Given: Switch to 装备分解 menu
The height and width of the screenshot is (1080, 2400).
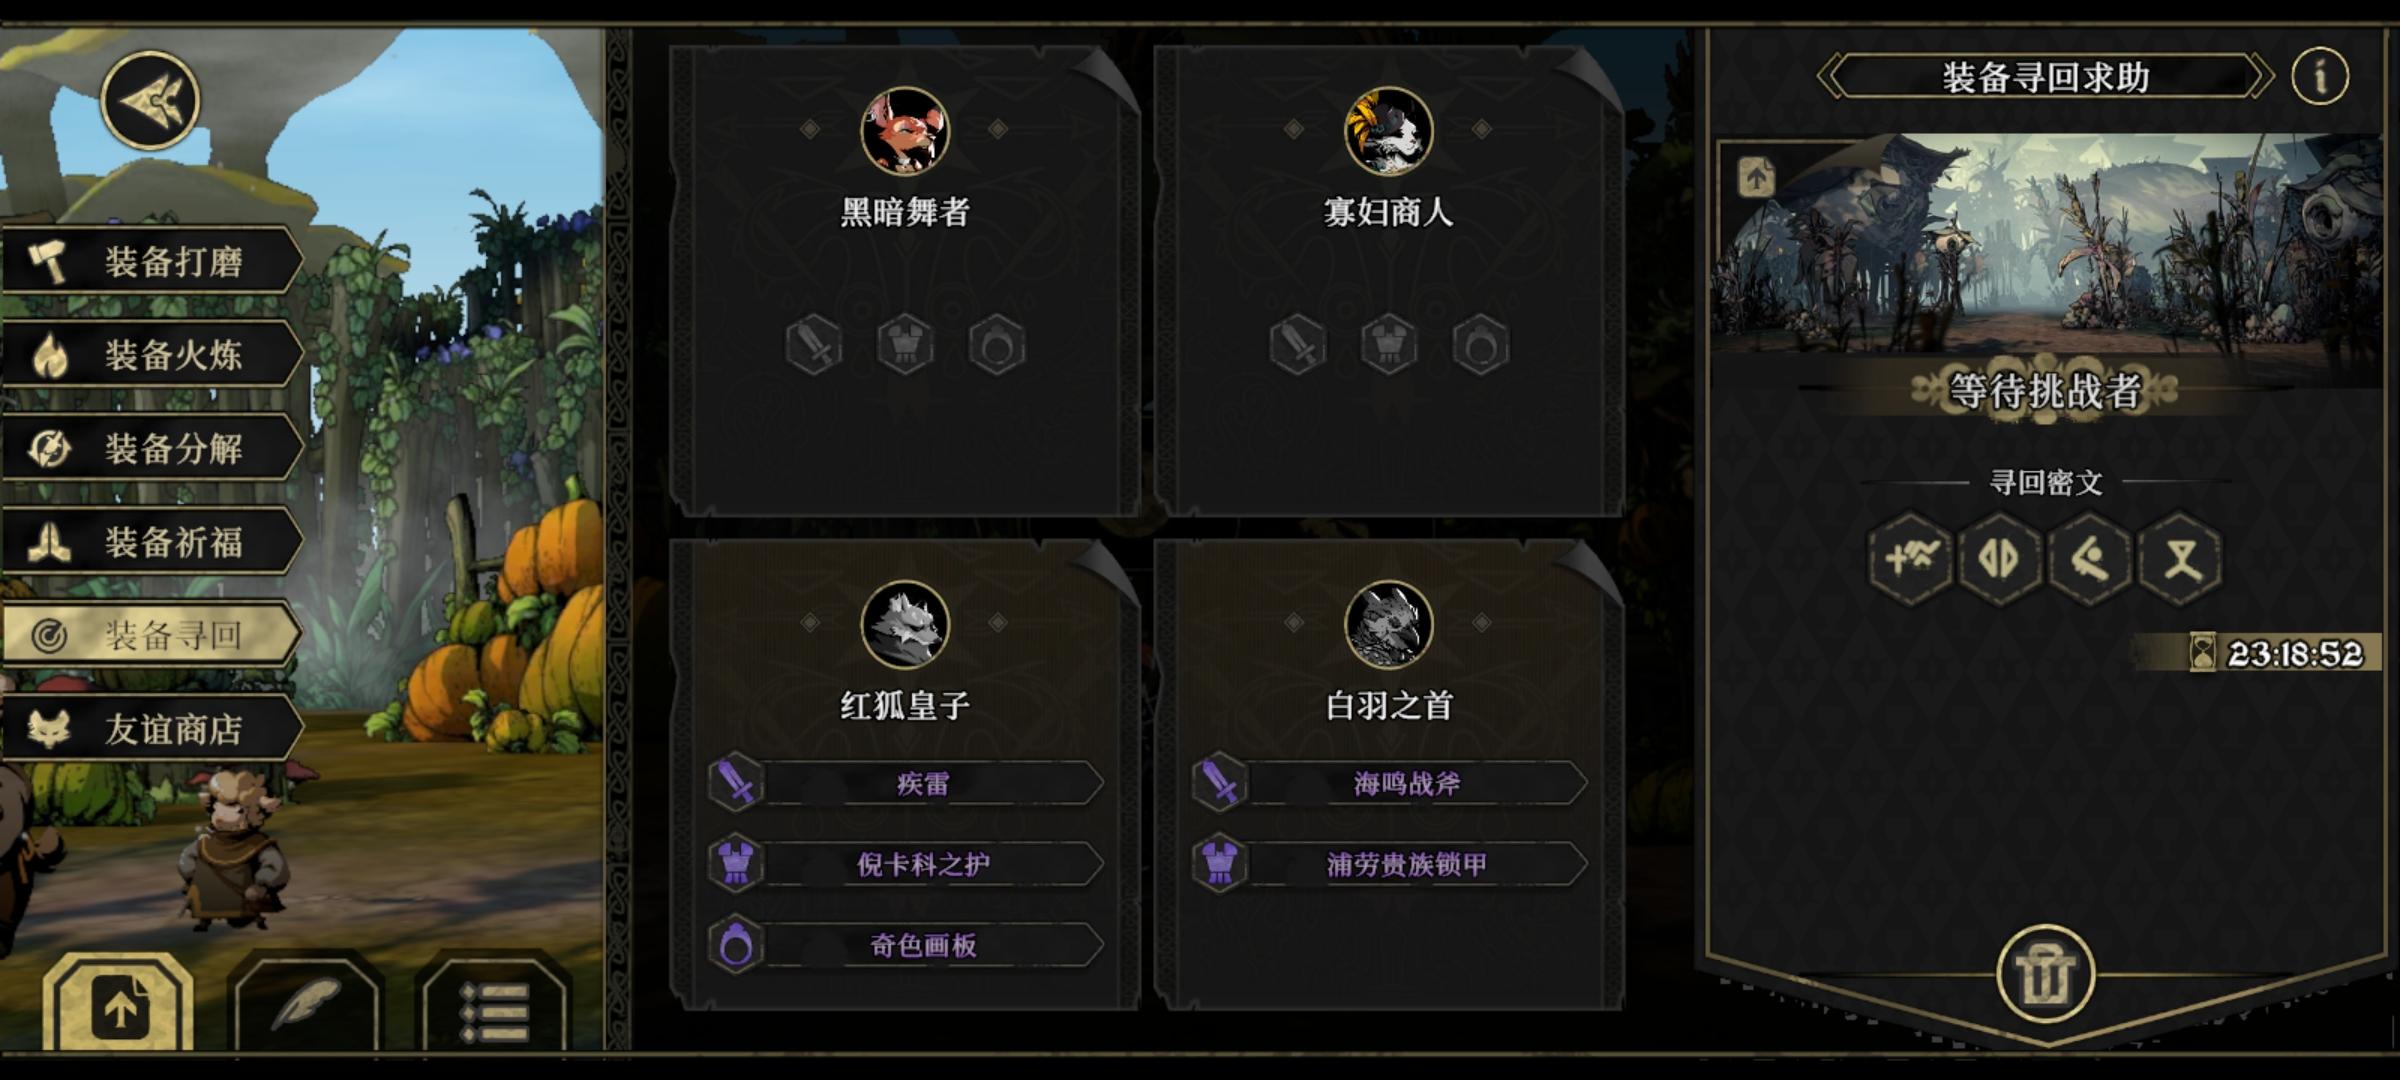Looking at the screenshot, I should pos(153,448).
